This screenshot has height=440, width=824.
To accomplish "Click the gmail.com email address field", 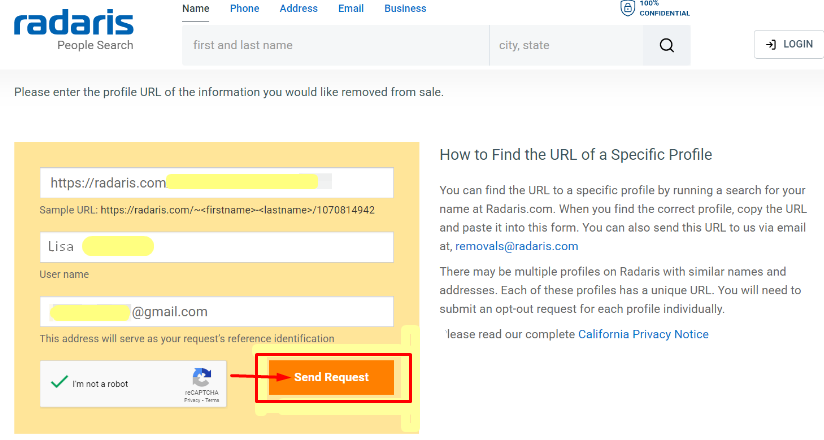I will pyautogui.click(x=217, y=311).
